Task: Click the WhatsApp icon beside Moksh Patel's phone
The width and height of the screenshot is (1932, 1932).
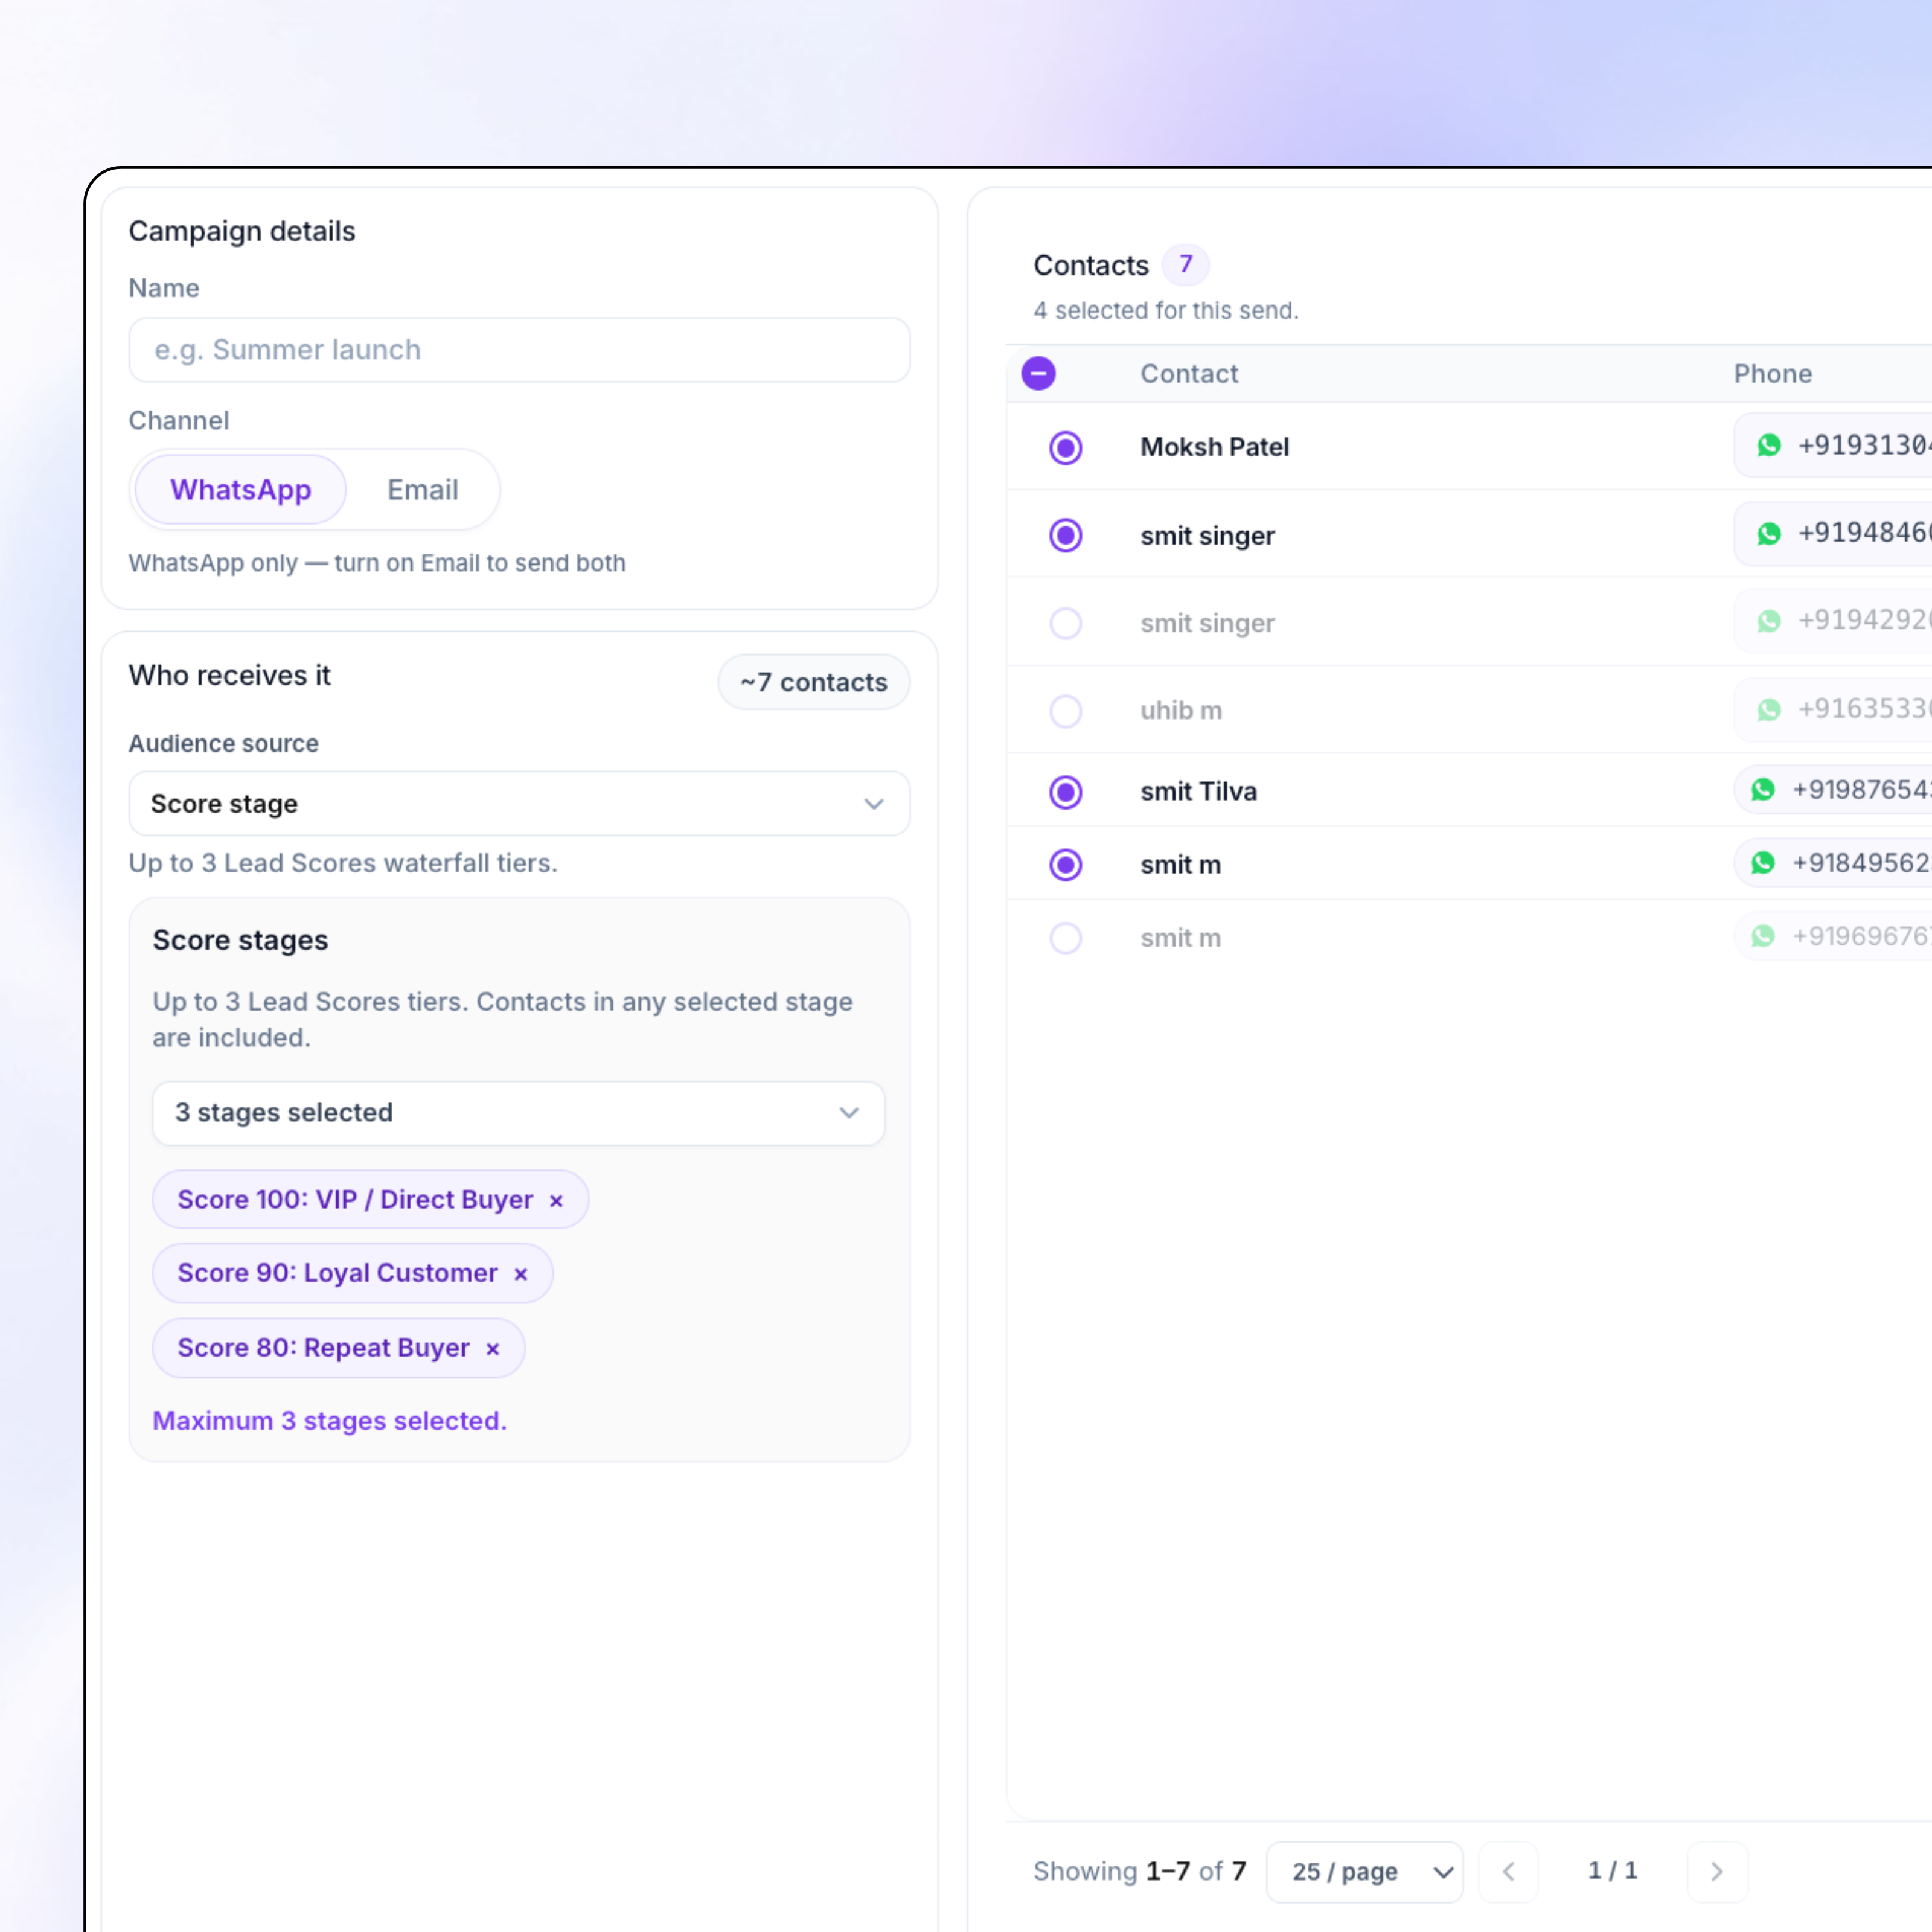Action: click(x=1769, y=445)
